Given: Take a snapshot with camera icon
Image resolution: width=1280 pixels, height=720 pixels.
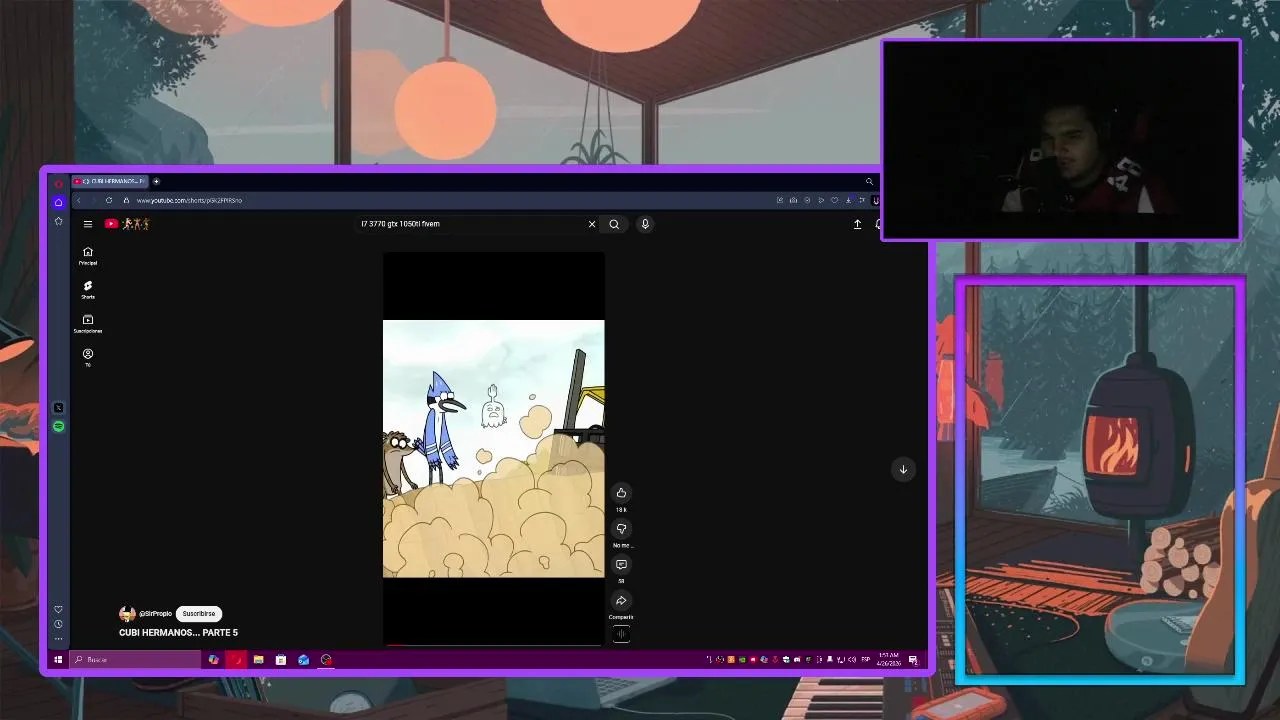Looking at the screenshot, I should pyautogui.click(x=793, y=200).
